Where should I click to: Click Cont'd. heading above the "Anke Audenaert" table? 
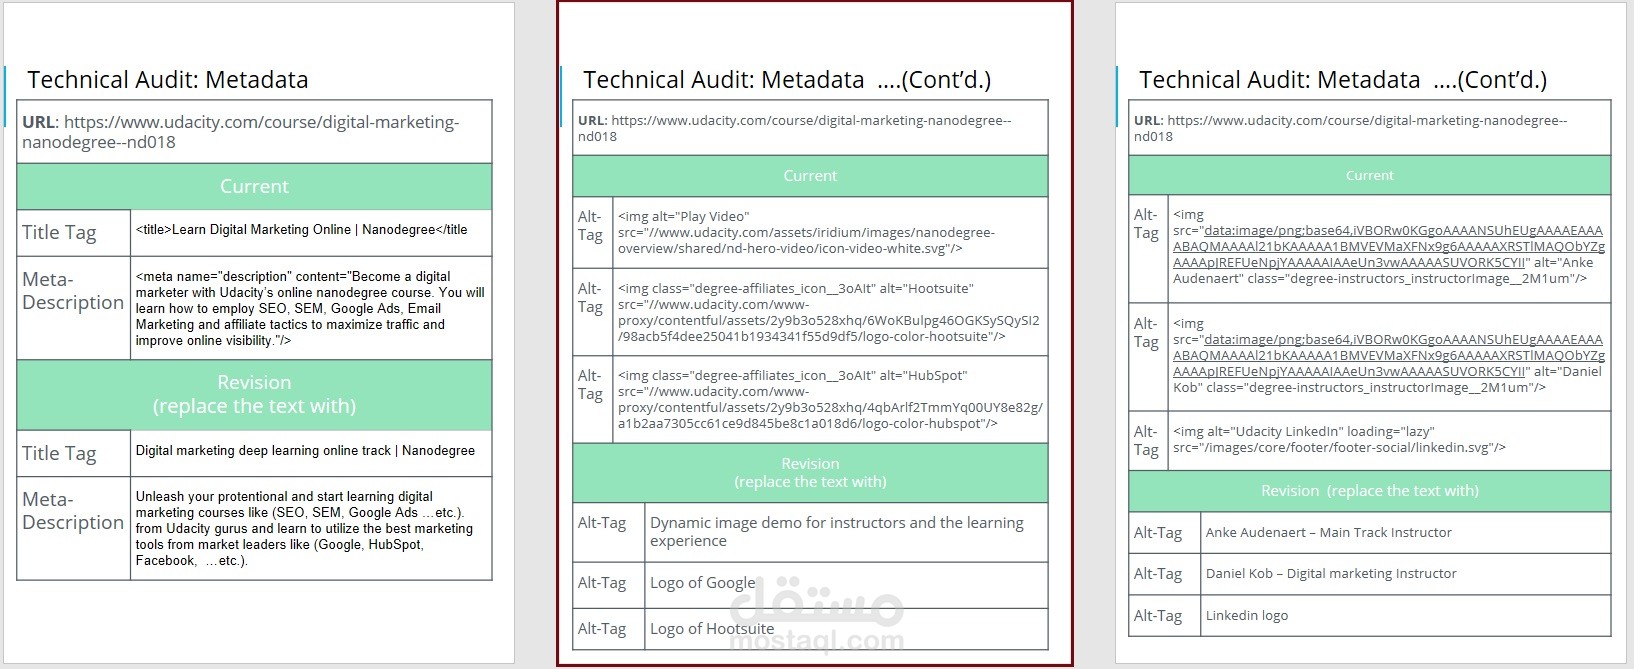(x=1343, y=80)
